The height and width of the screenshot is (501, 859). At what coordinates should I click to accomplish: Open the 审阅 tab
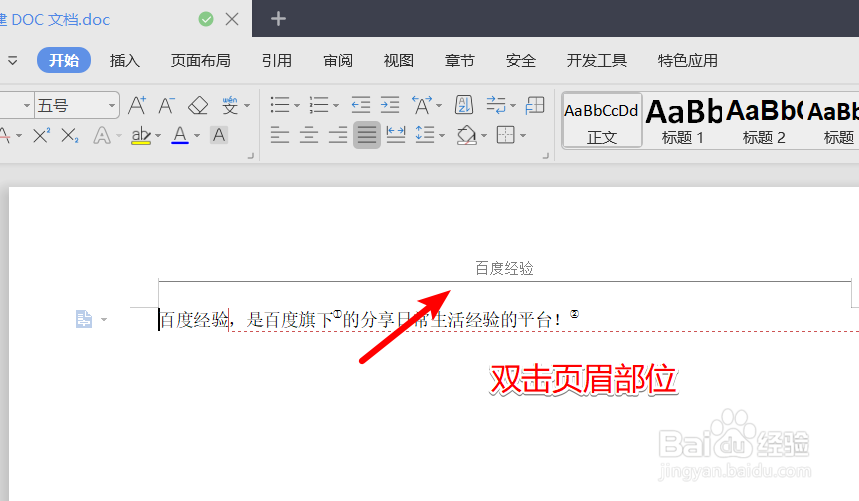click(x=338, y=60)
